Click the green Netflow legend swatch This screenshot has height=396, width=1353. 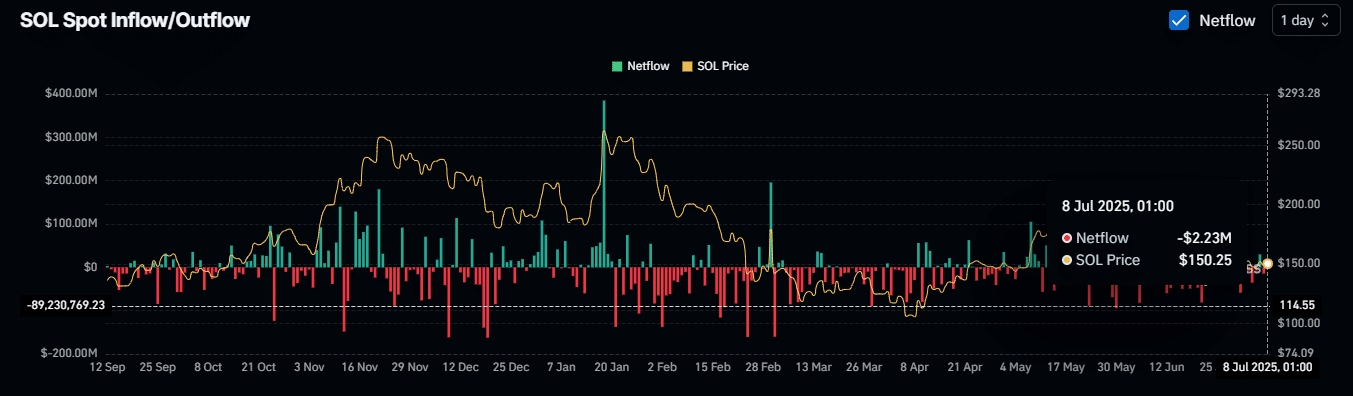(x=617, y=66)
